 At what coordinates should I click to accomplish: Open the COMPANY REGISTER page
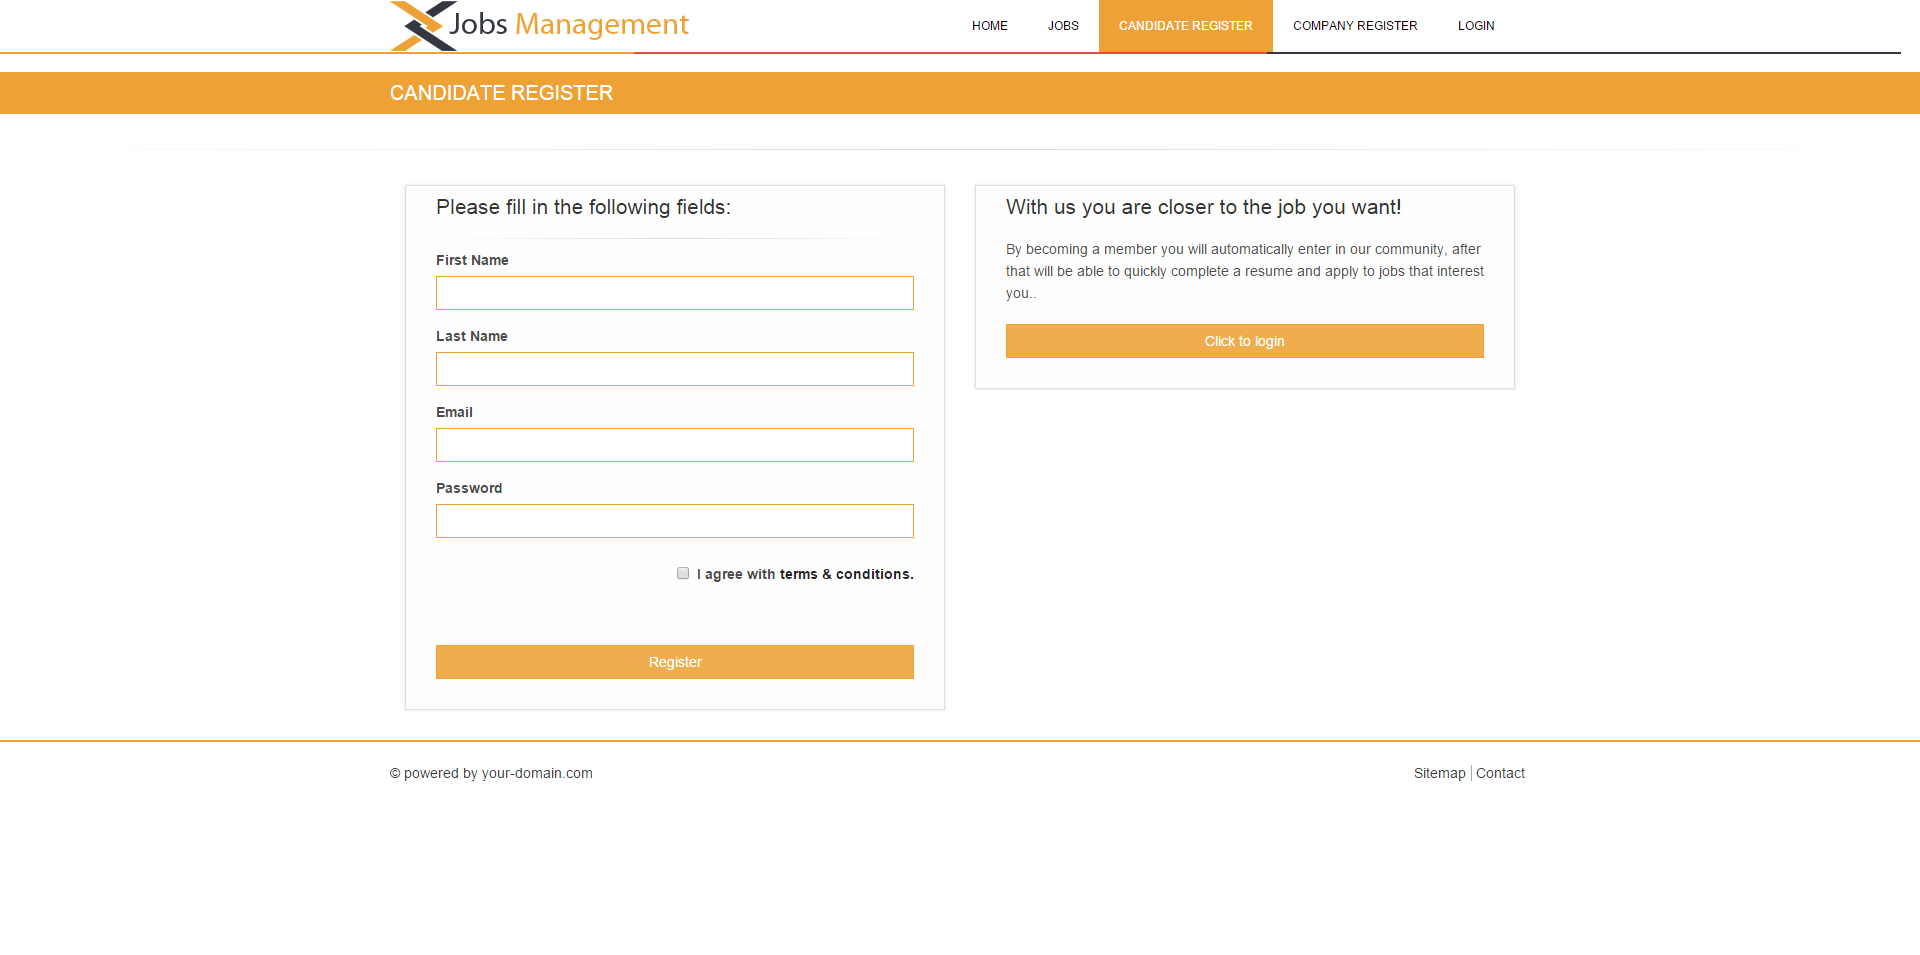[x=1354, y=26]
